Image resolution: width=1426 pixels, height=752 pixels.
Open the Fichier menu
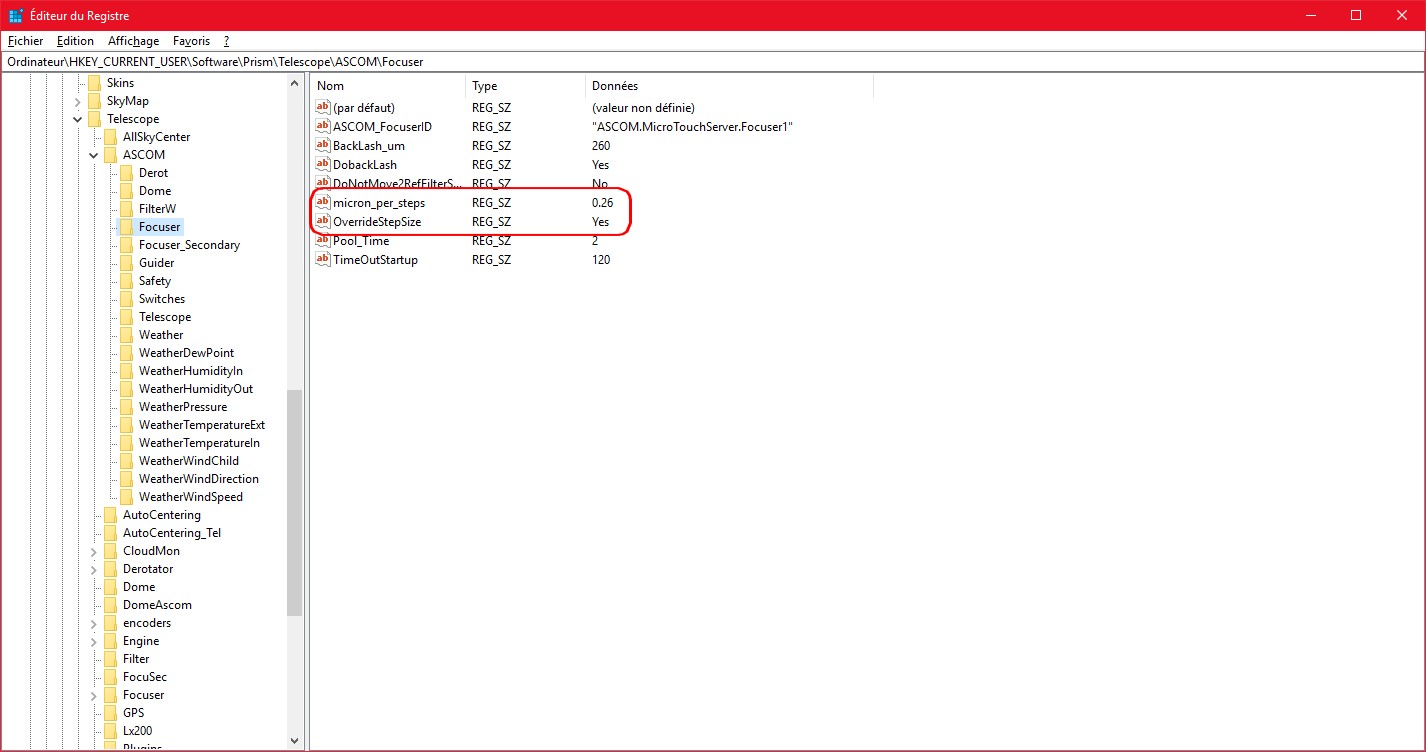(x=25, y=41)
